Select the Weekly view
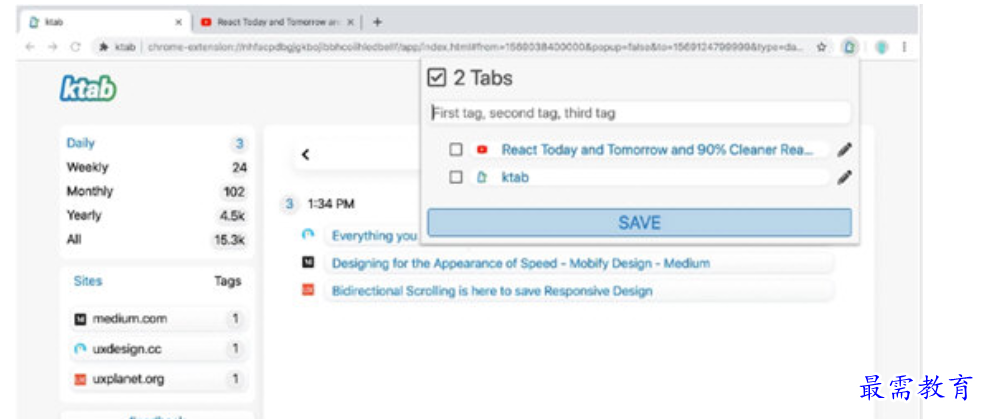 88,167
